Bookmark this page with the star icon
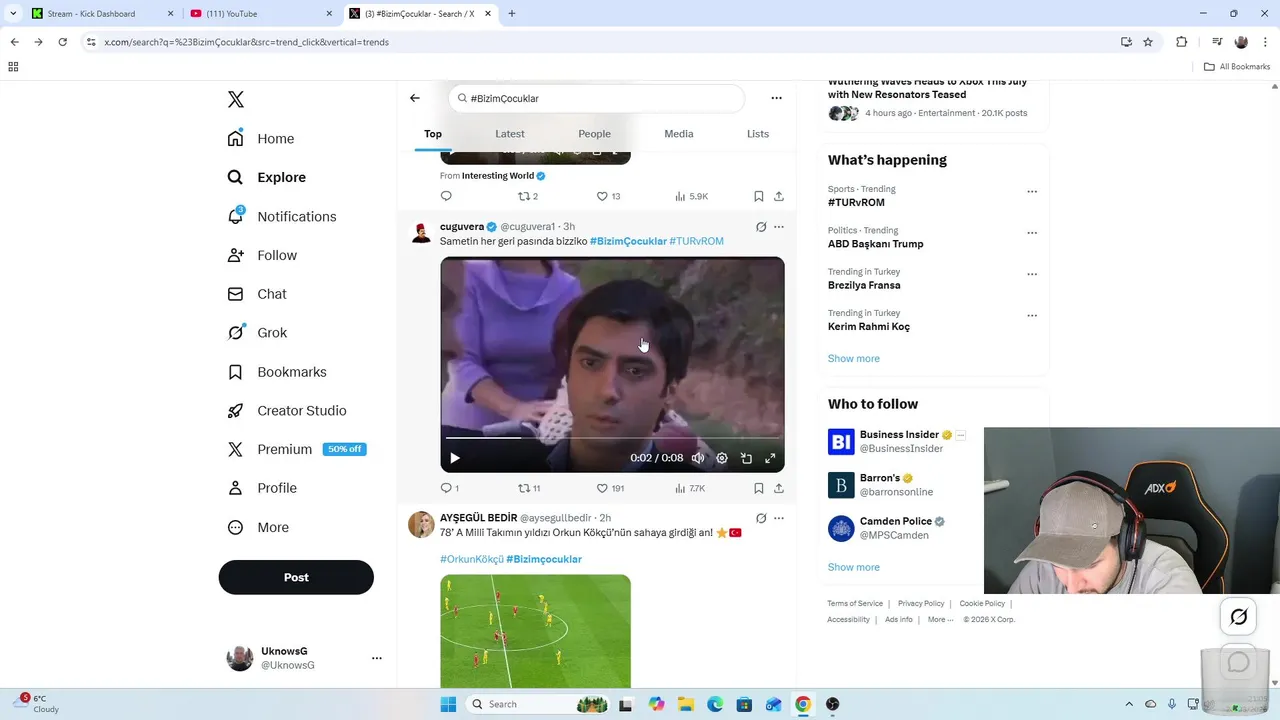The width and height of the screenshot is (1280, 720). coord(1148,42)
